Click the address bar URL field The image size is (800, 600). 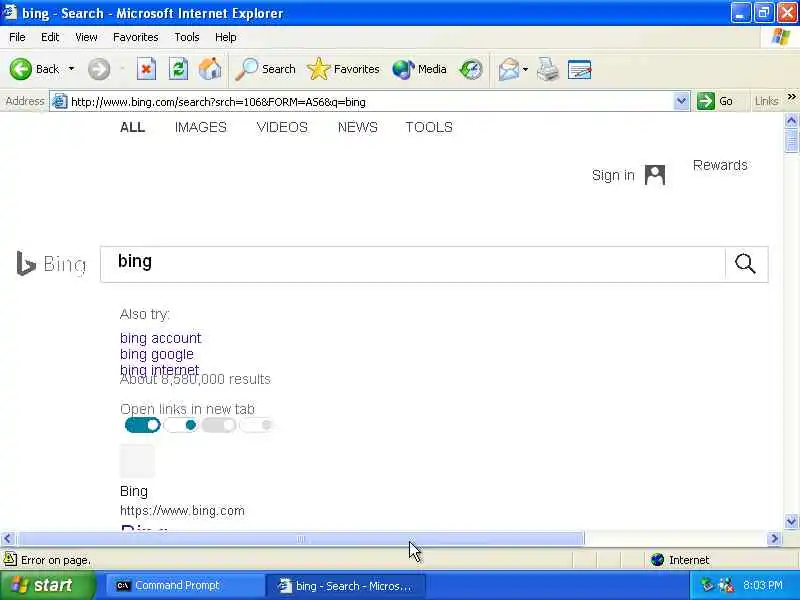pyautogui.click(x=371, y=102)
